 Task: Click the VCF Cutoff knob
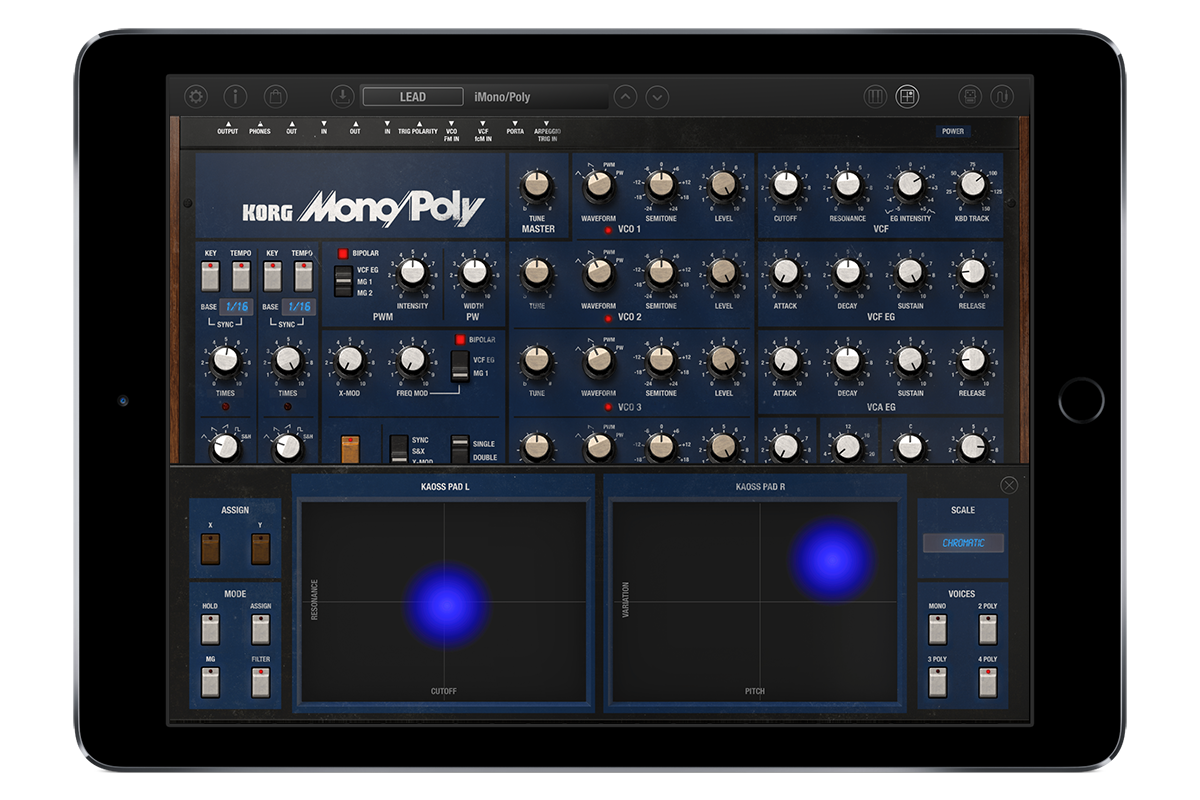785,185
